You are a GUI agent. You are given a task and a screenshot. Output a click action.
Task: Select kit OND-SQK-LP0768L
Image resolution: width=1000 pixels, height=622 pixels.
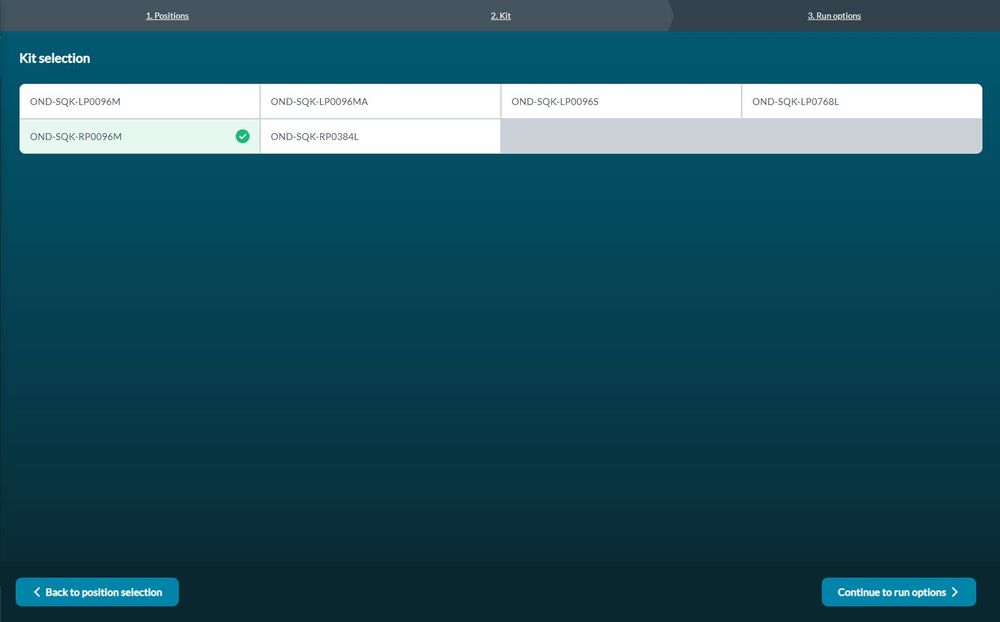pyautogui.click(x=862, y=101)
